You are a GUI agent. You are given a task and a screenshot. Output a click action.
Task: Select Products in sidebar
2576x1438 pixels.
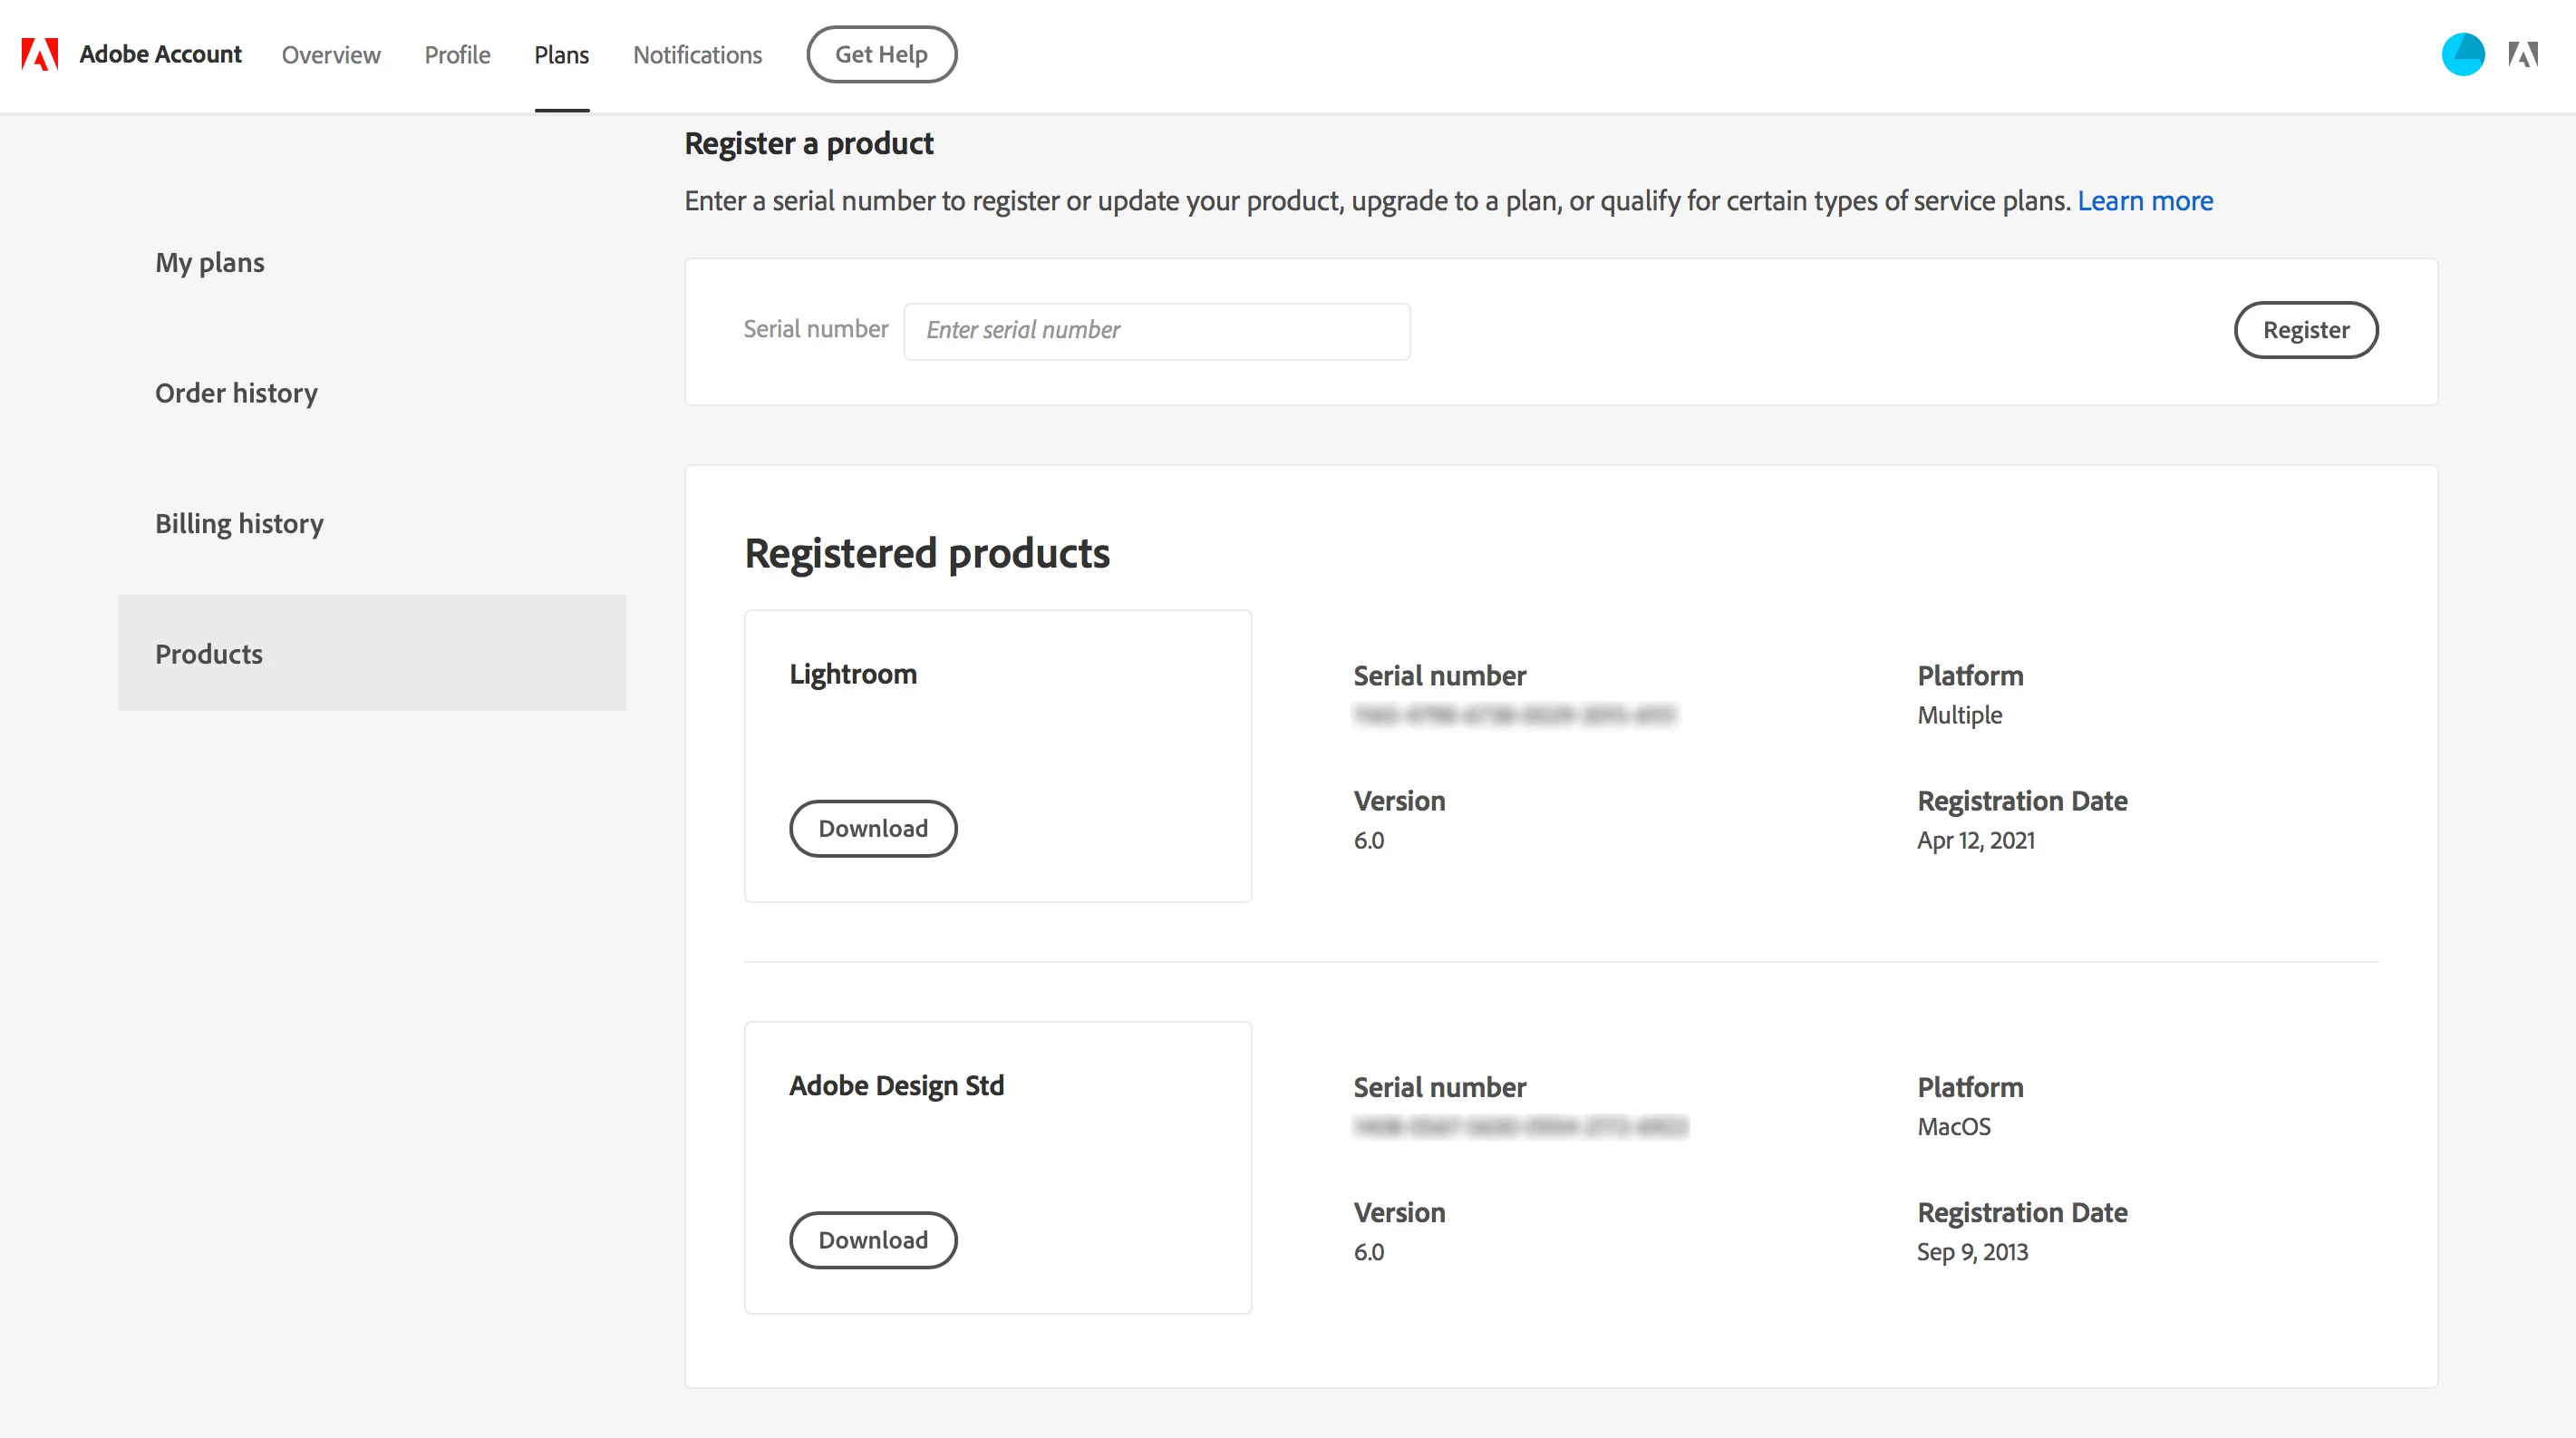pos(209,654)
